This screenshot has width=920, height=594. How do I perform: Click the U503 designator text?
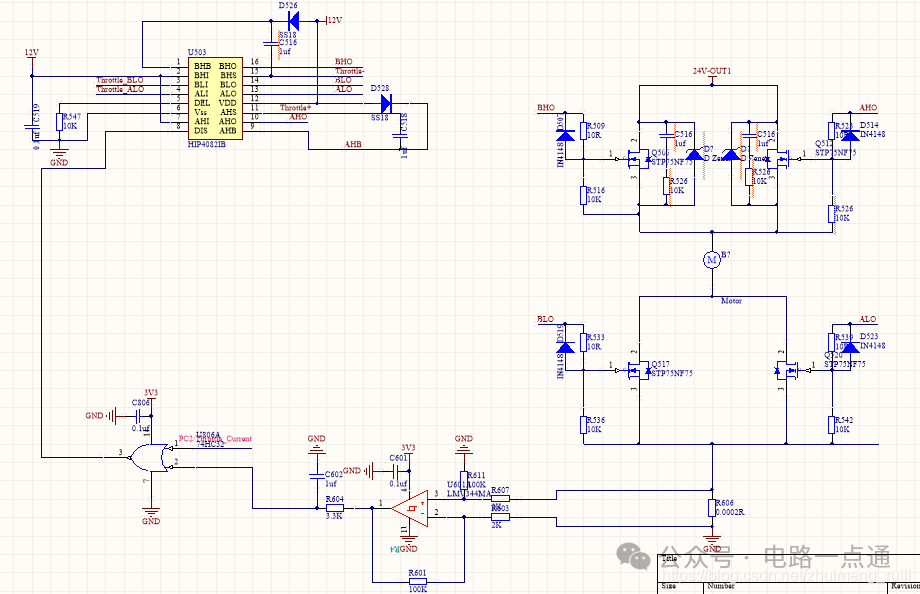tap(197, 52)
